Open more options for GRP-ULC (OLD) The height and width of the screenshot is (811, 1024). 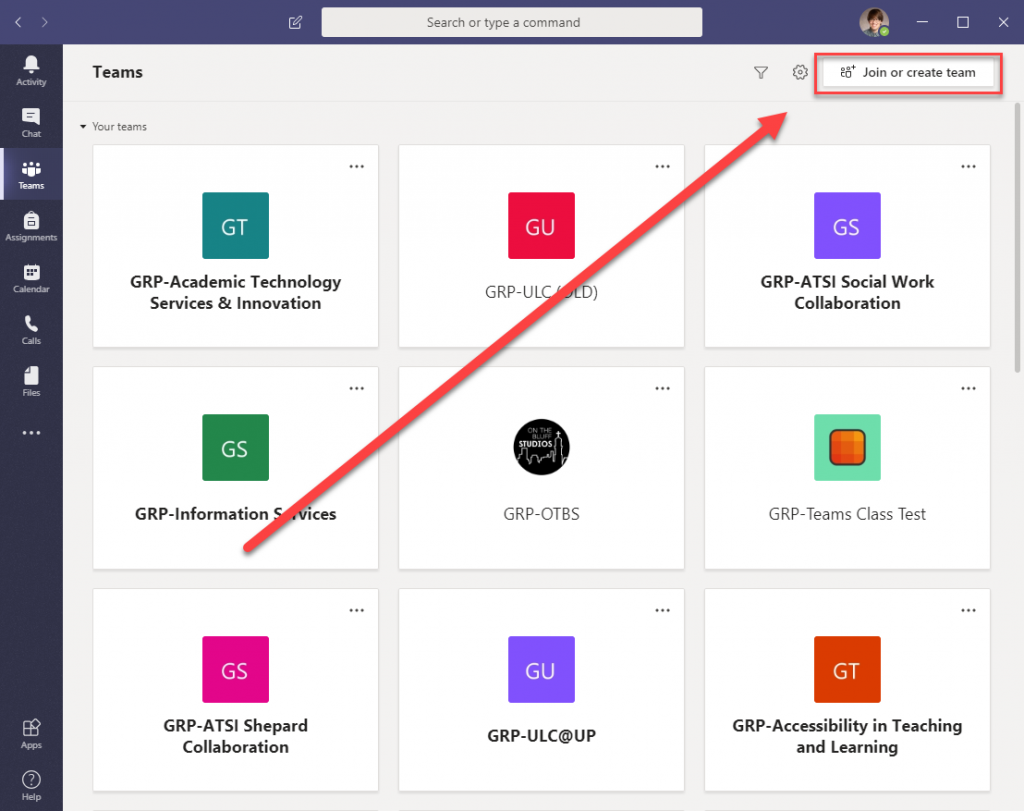pyautogui.click(x=662, y=167)
